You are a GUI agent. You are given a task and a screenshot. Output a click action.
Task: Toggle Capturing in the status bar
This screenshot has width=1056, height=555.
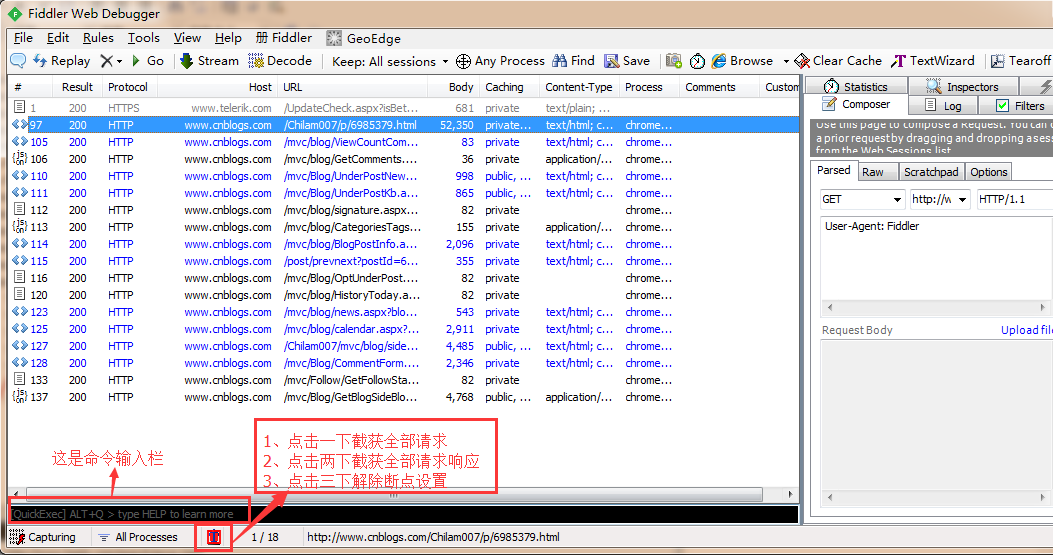click(x=42, y=537)
